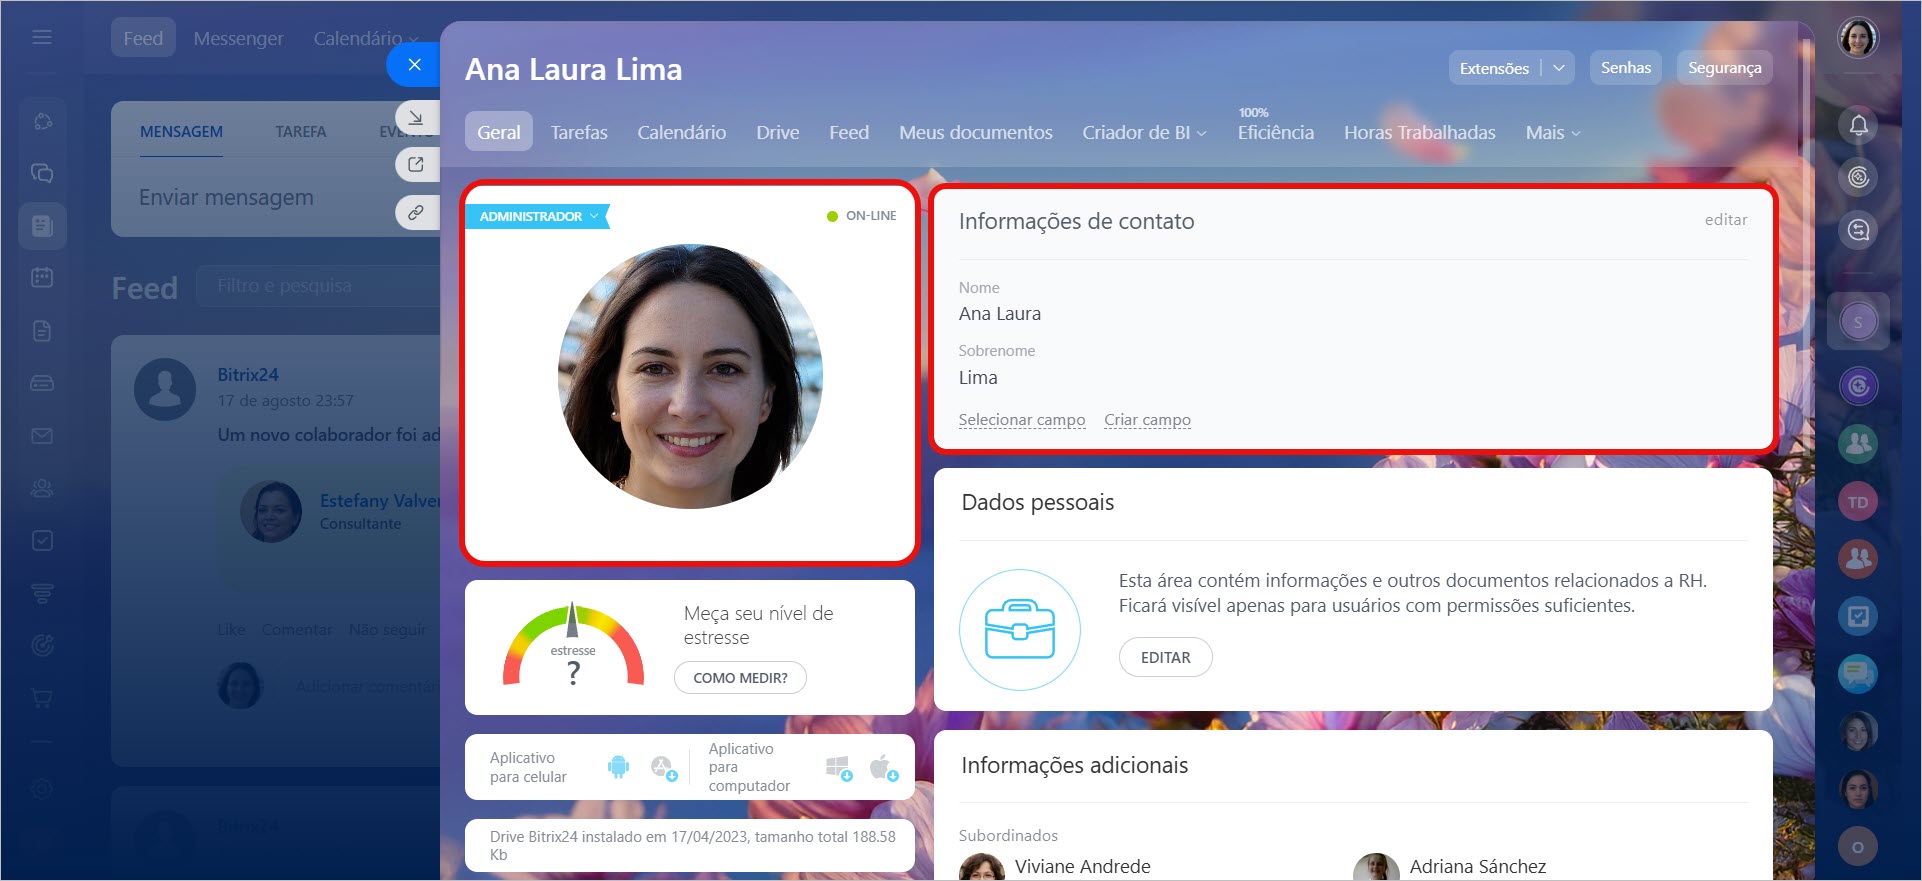Open the Extensões dropdown arrow
The width and height of the screenshot is (1922, 881).
(1558, 68)
